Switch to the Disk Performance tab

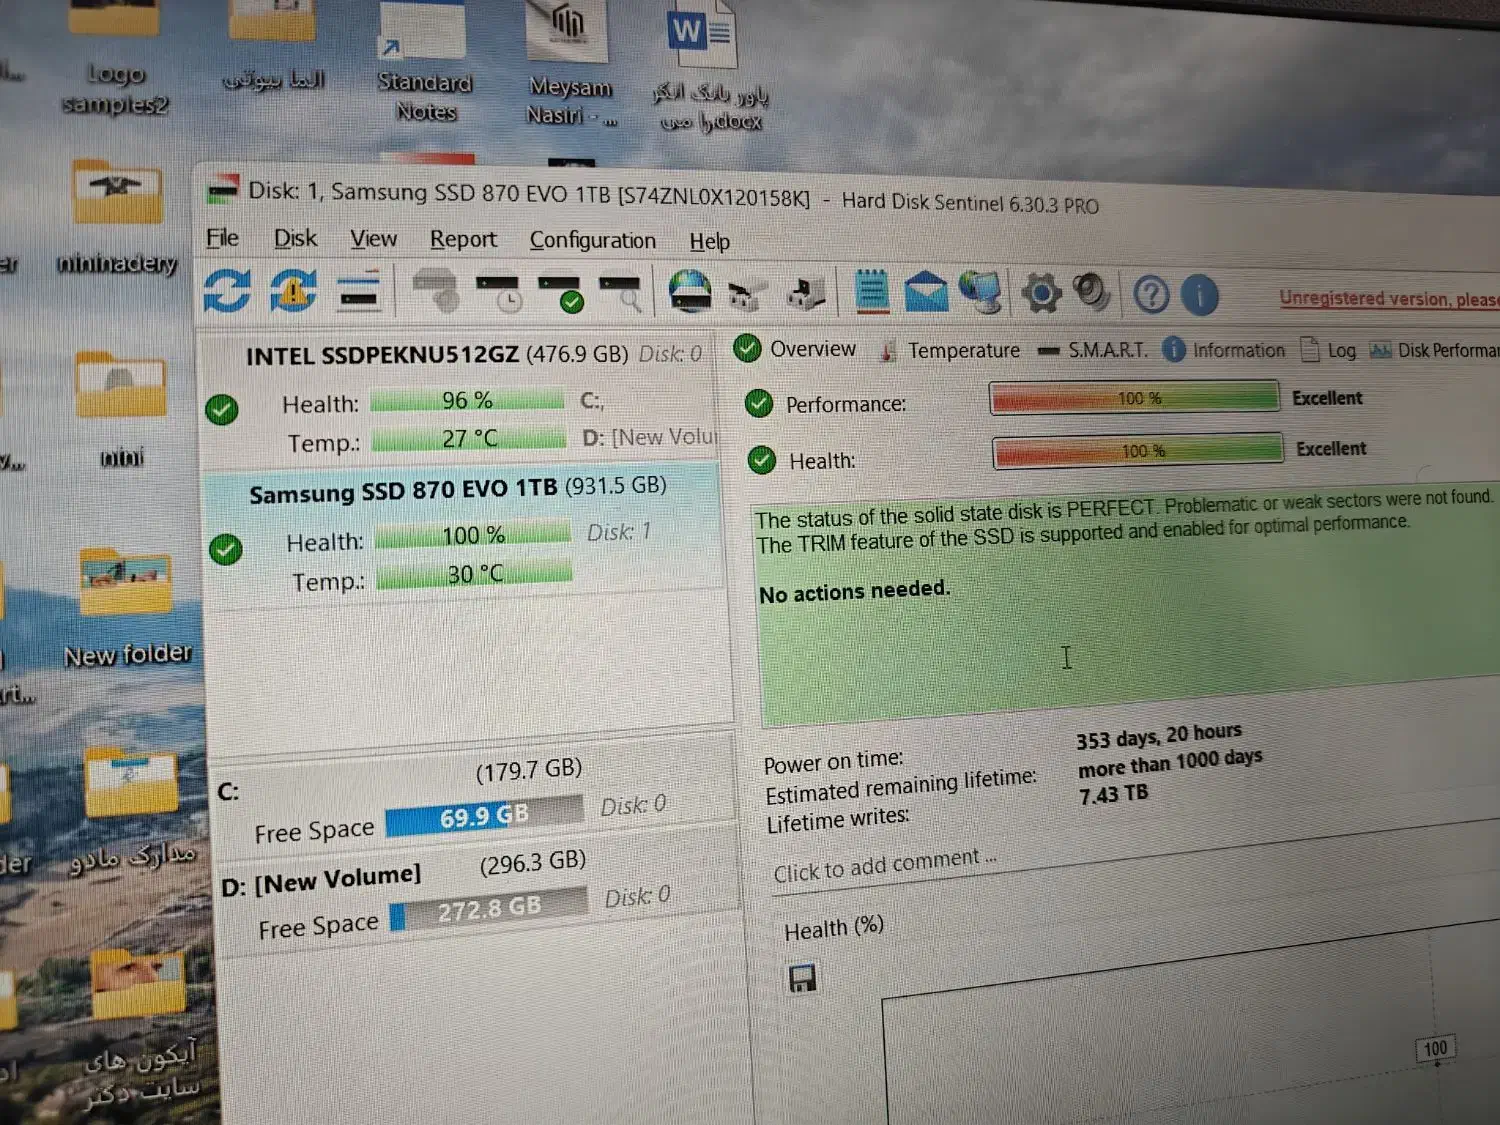pos(1434,350)
